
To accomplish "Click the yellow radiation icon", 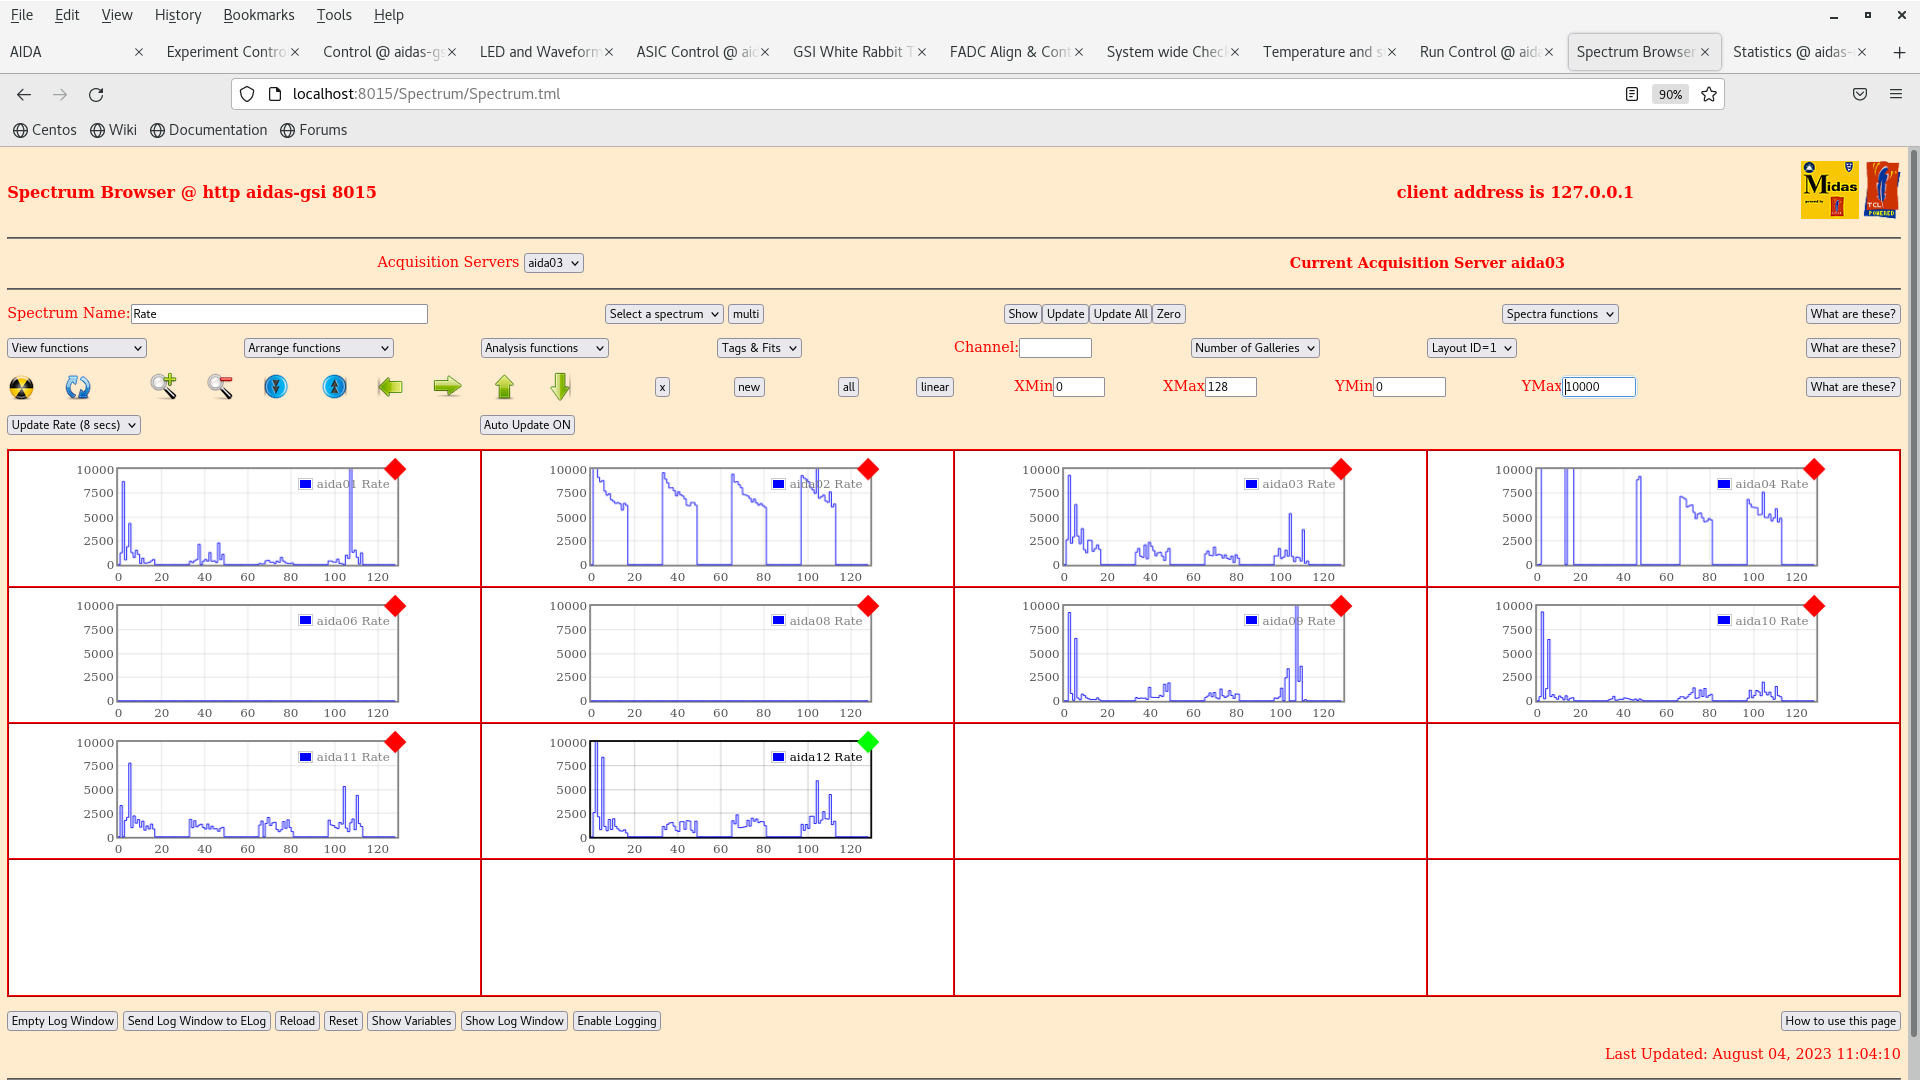I will coord(21,387).
